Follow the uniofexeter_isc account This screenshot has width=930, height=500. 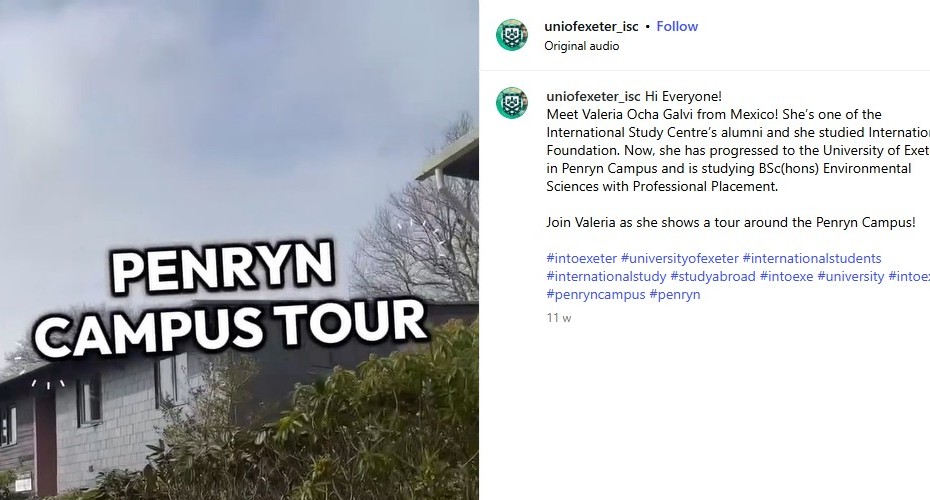pyautogui.click(x=677, y=27)
